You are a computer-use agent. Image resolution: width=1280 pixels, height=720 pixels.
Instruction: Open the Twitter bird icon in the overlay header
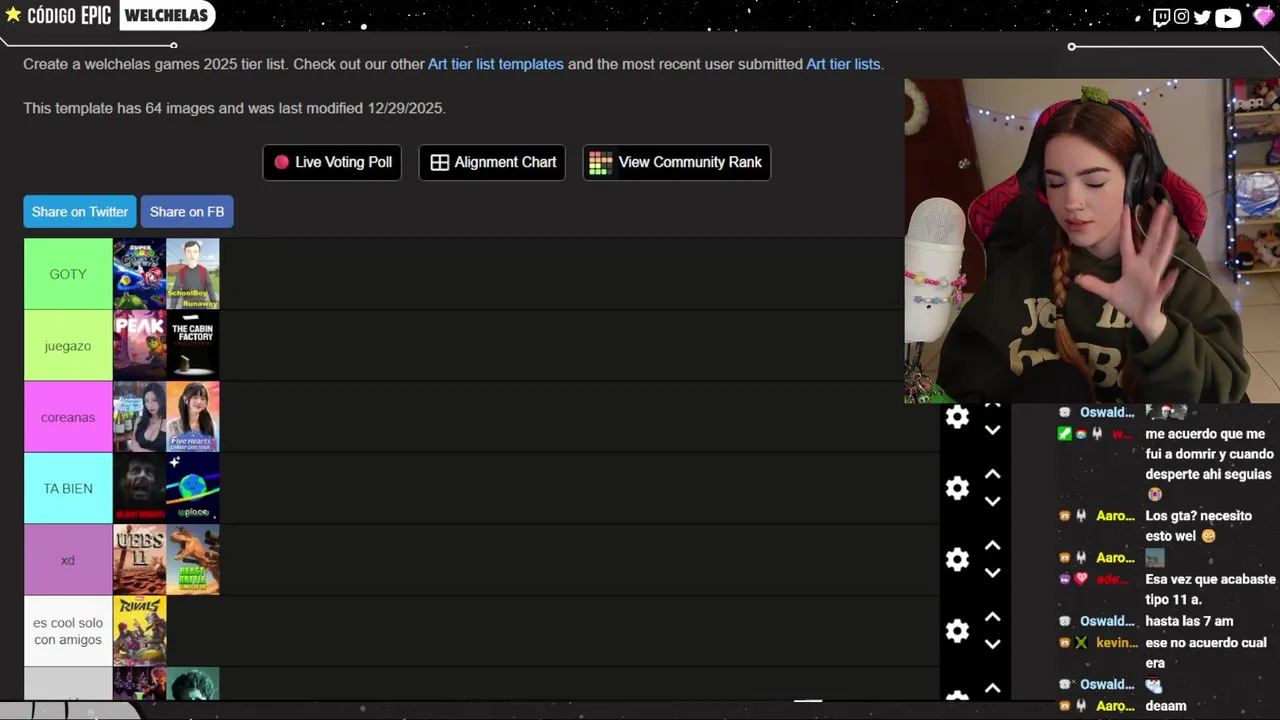1202,17
